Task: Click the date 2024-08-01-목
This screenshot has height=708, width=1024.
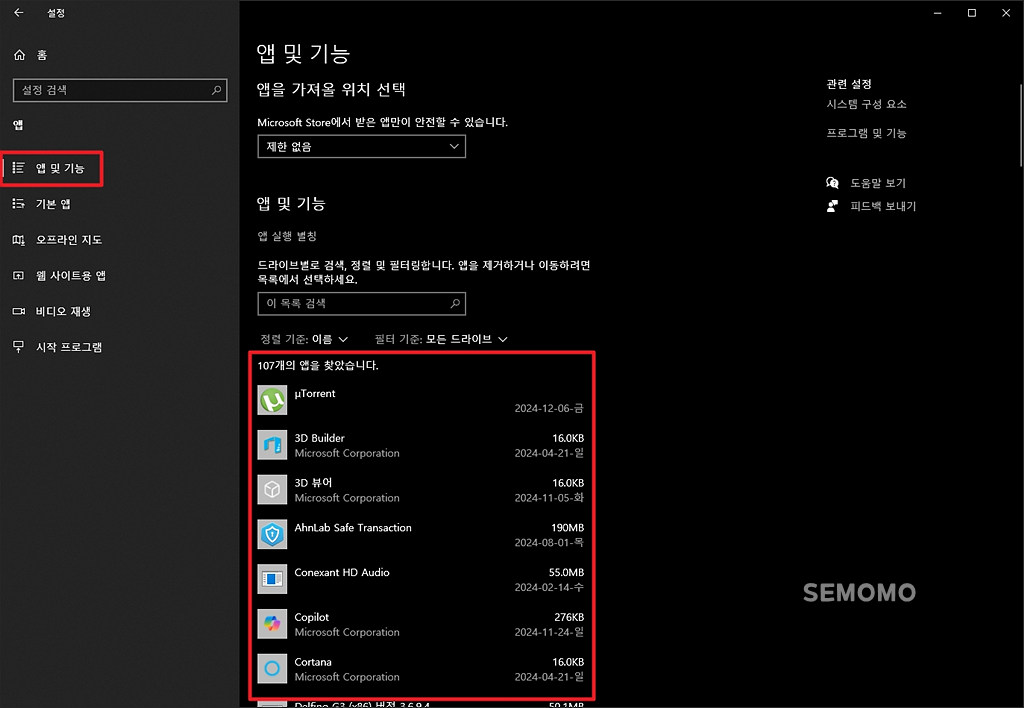Action: [x=549, y=543]
